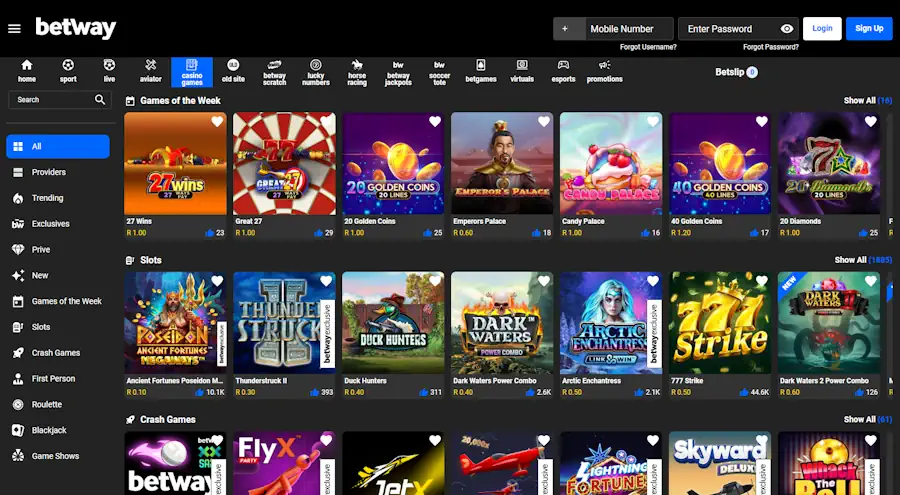
Task: Click the betway logo
Action: pyautogui.click(x=76, y=28)
